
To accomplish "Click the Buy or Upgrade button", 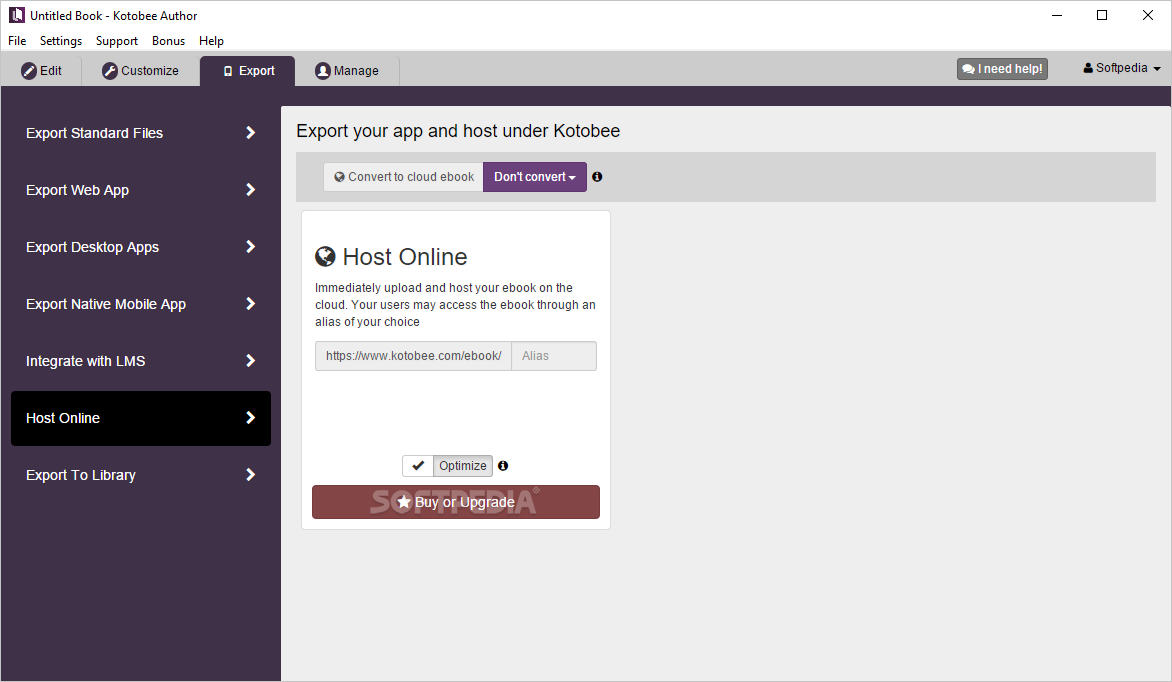I will (456, 502).
